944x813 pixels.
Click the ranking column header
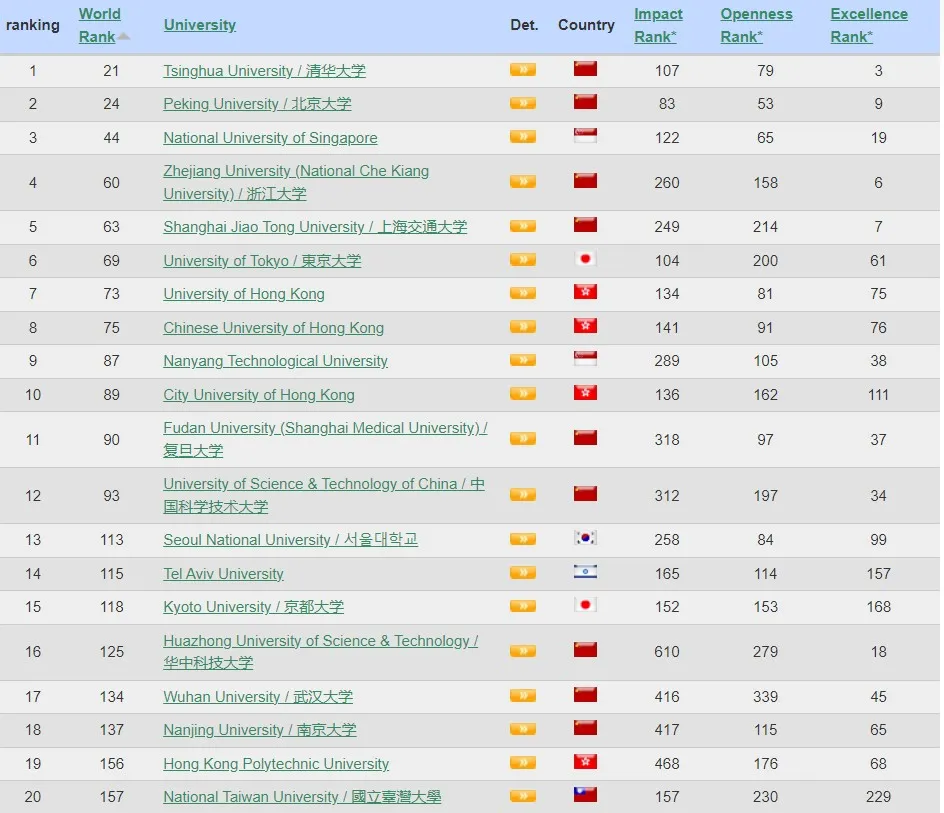(33, 25)
